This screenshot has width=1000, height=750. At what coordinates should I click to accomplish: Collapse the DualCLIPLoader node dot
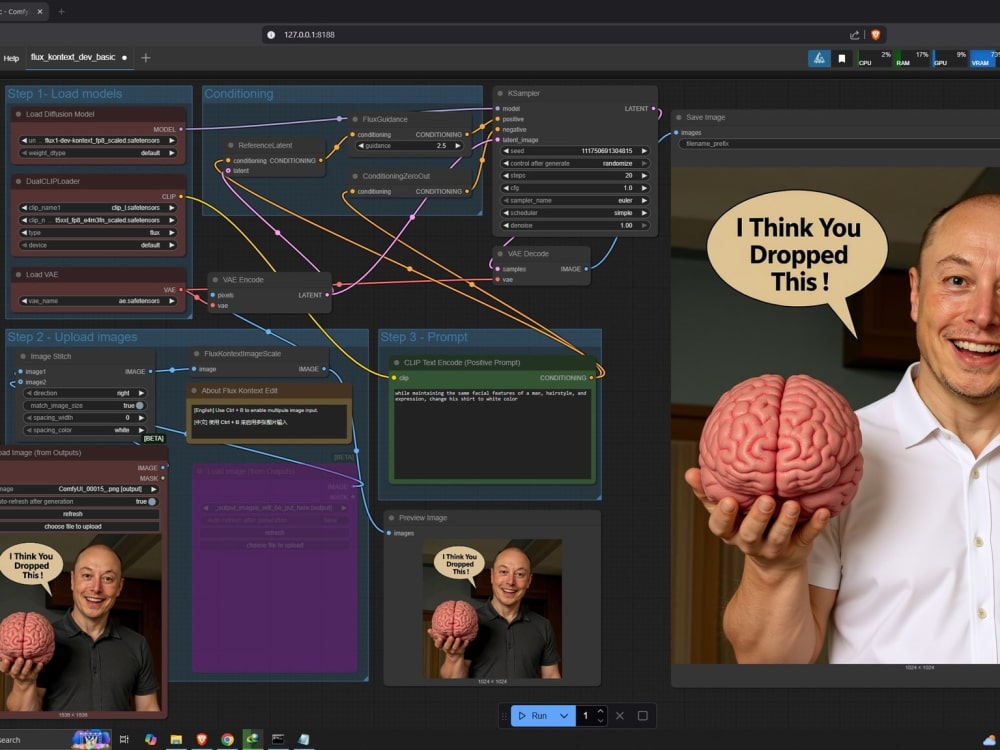click(18, 181)
